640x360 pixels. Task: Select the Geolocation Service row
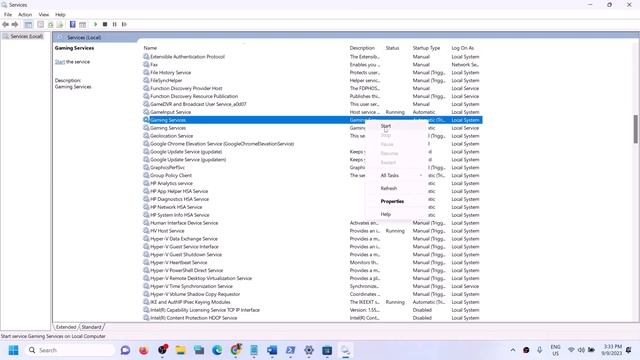(x=312, y=136)
